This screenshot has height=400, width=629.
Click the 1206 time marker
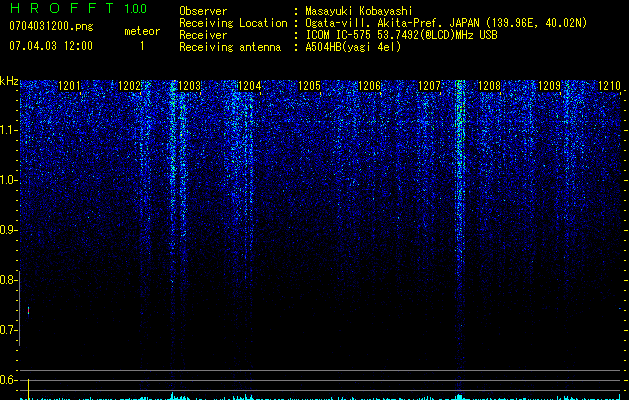[x=369, y=86]
